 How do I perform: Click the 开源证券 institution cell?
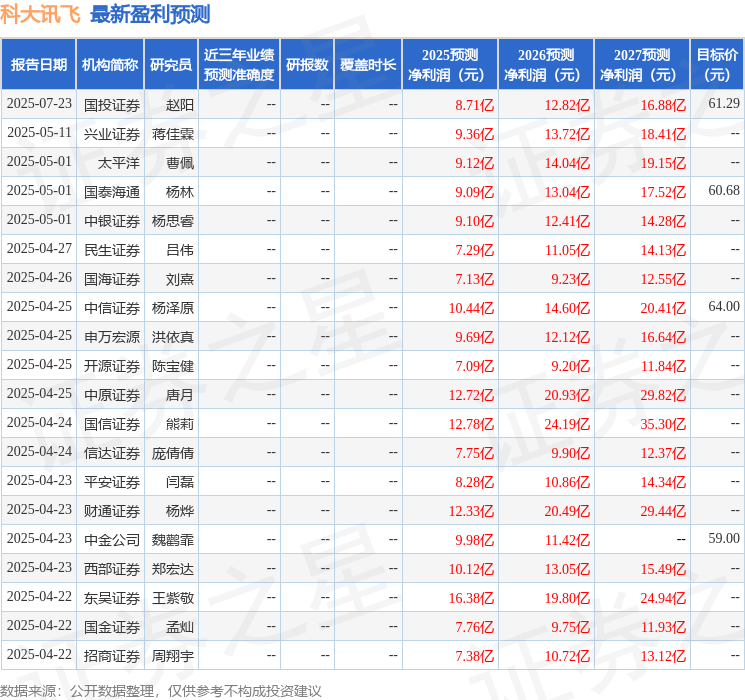click(x=112, y=366)
